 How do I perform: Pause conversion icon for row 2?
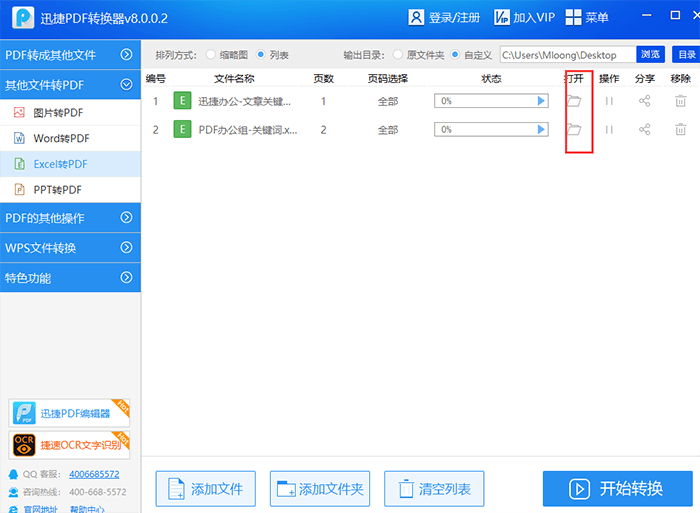609,130
